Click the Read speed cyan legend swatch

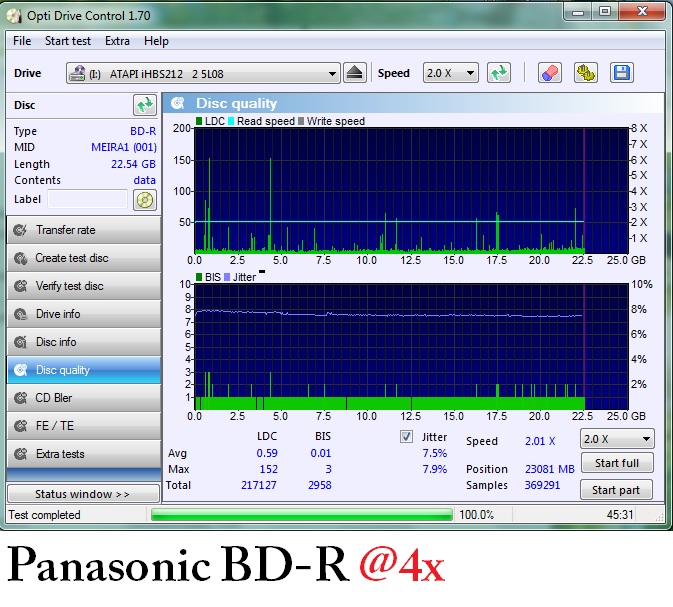pyautogui.click(x=231, y=121)
